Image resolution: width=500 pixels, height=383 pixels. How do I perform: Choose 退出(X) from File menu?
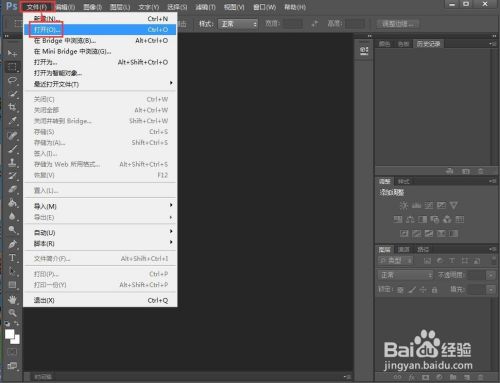click(100, 300)
